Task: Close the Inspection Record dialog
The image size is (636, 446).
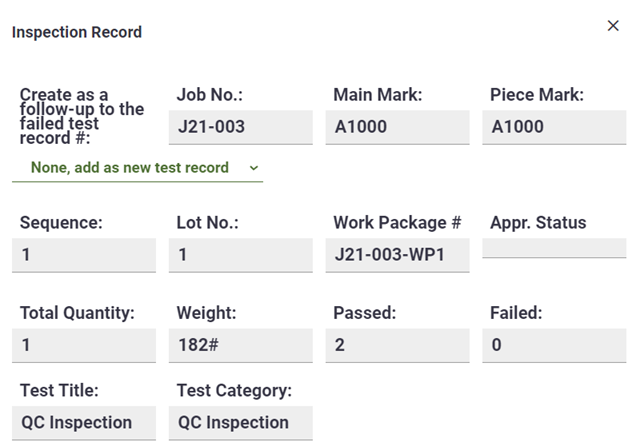Action: pos(613,26)
